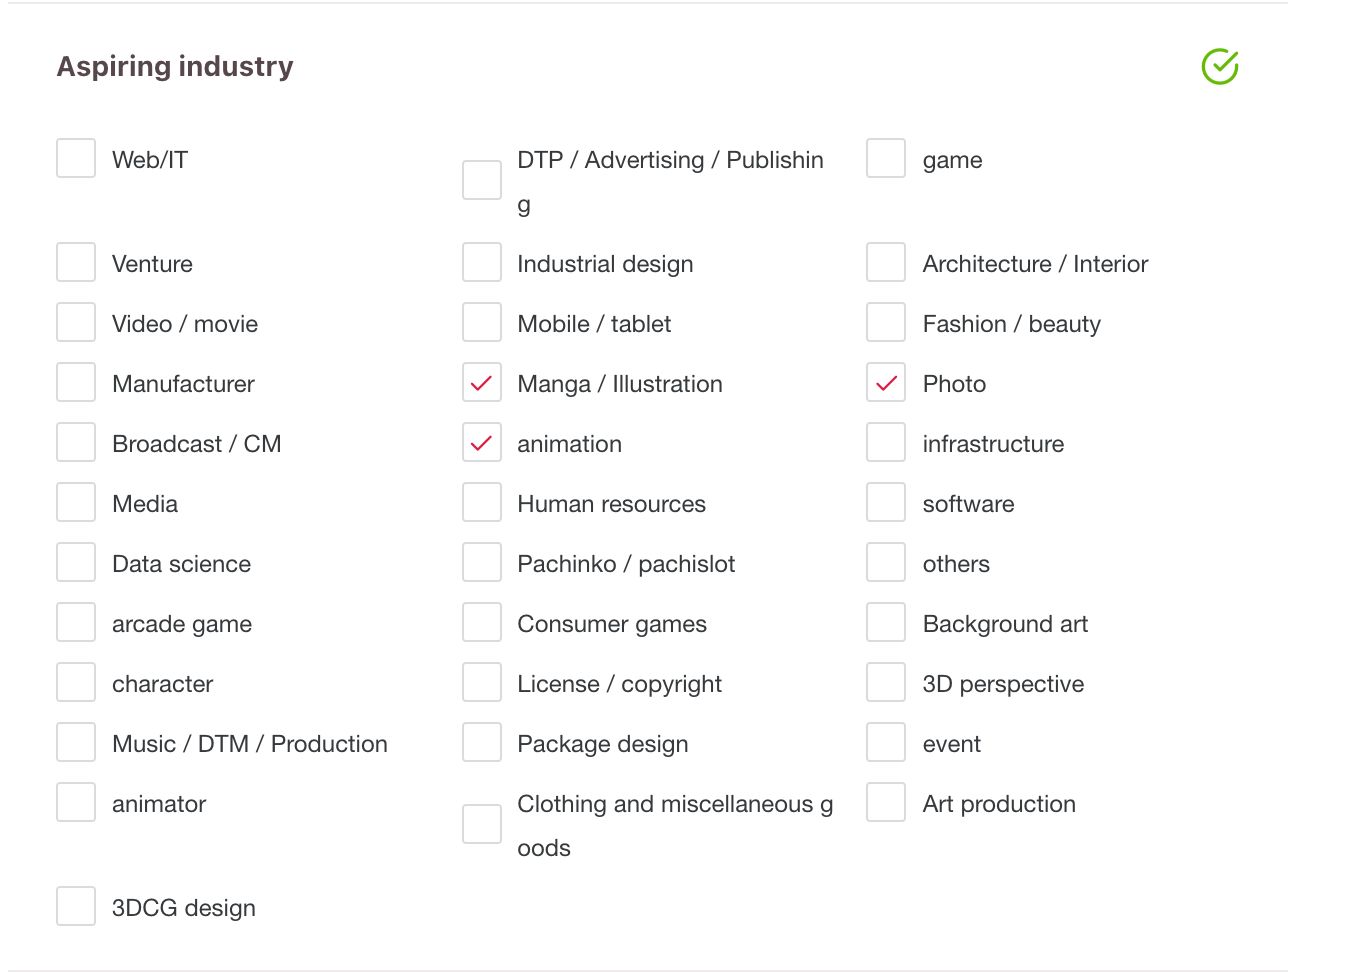Uncheck the Photo checkbox
This screenshot has height=972, width=1368.
click(x=886, y=383)
